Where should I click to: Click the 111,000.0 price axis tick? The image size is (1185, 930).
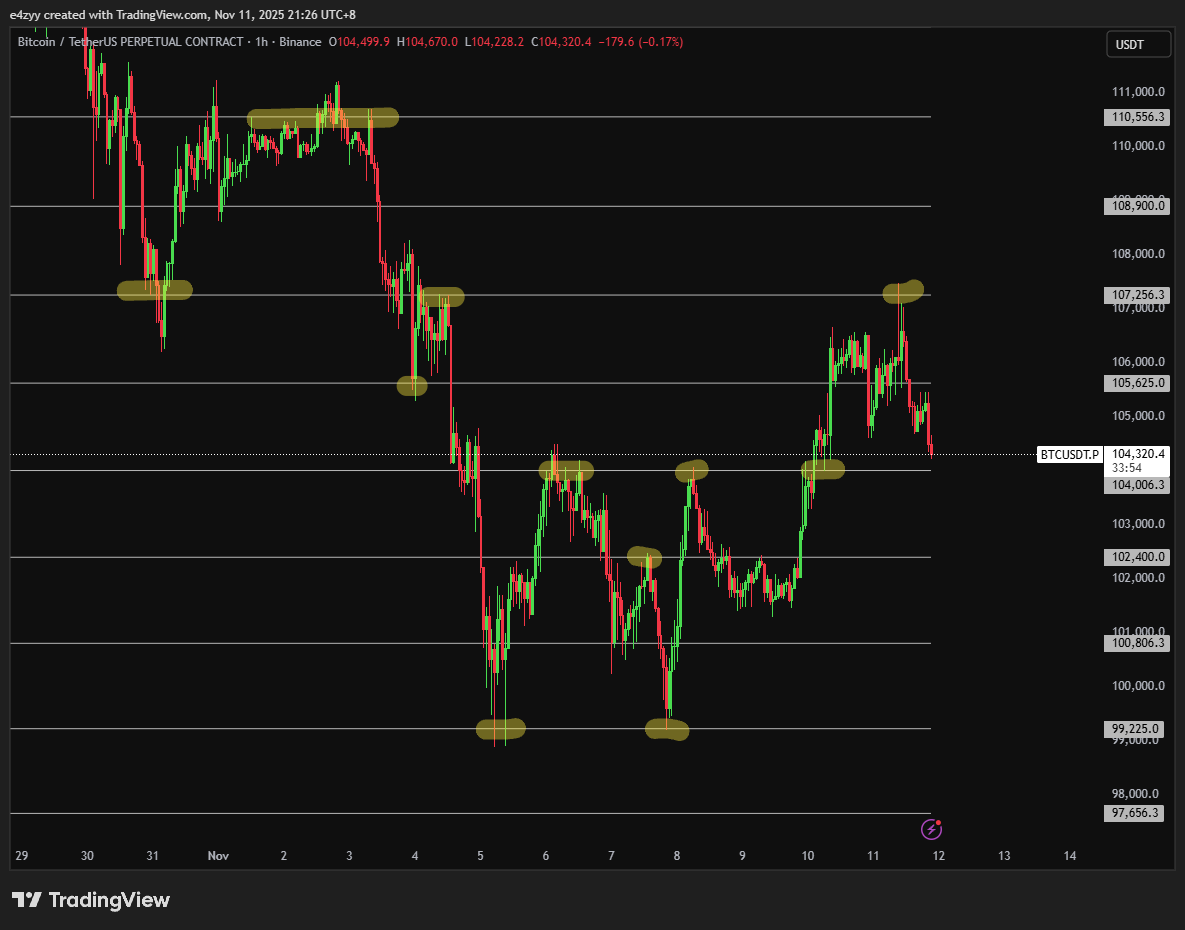pos(1138,91)
